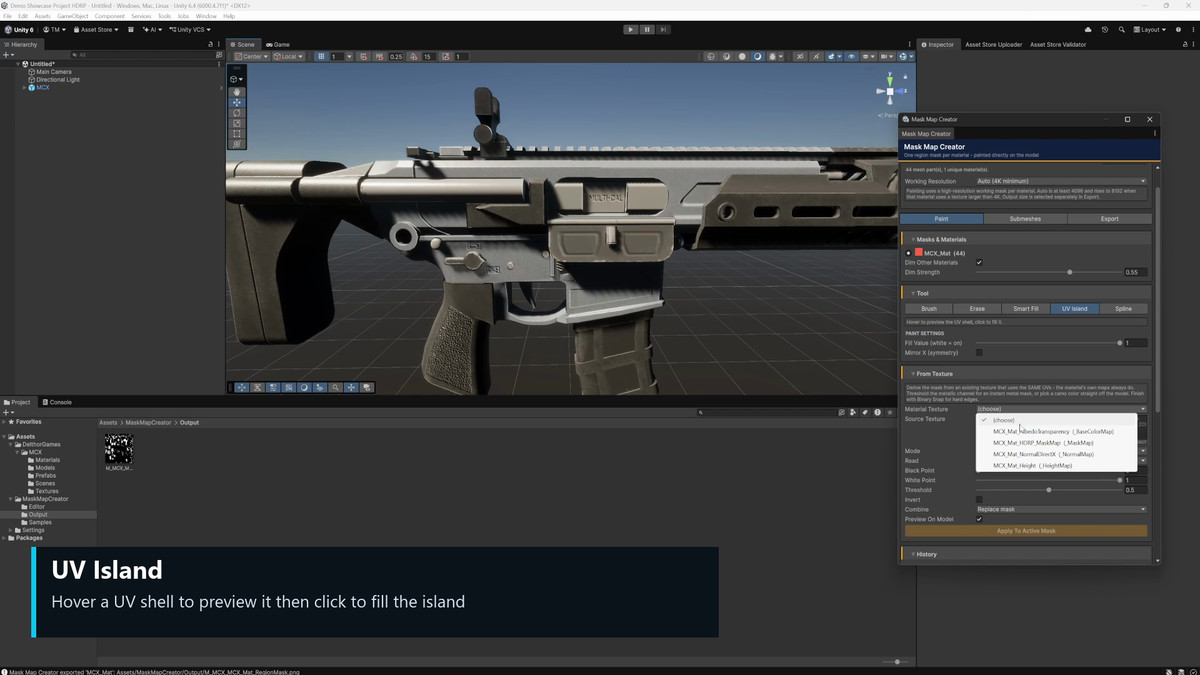1200x675 pixels.
Task: Click Apply To Active Mask button
Action: pyautogui.click(x=1026, y=531)
